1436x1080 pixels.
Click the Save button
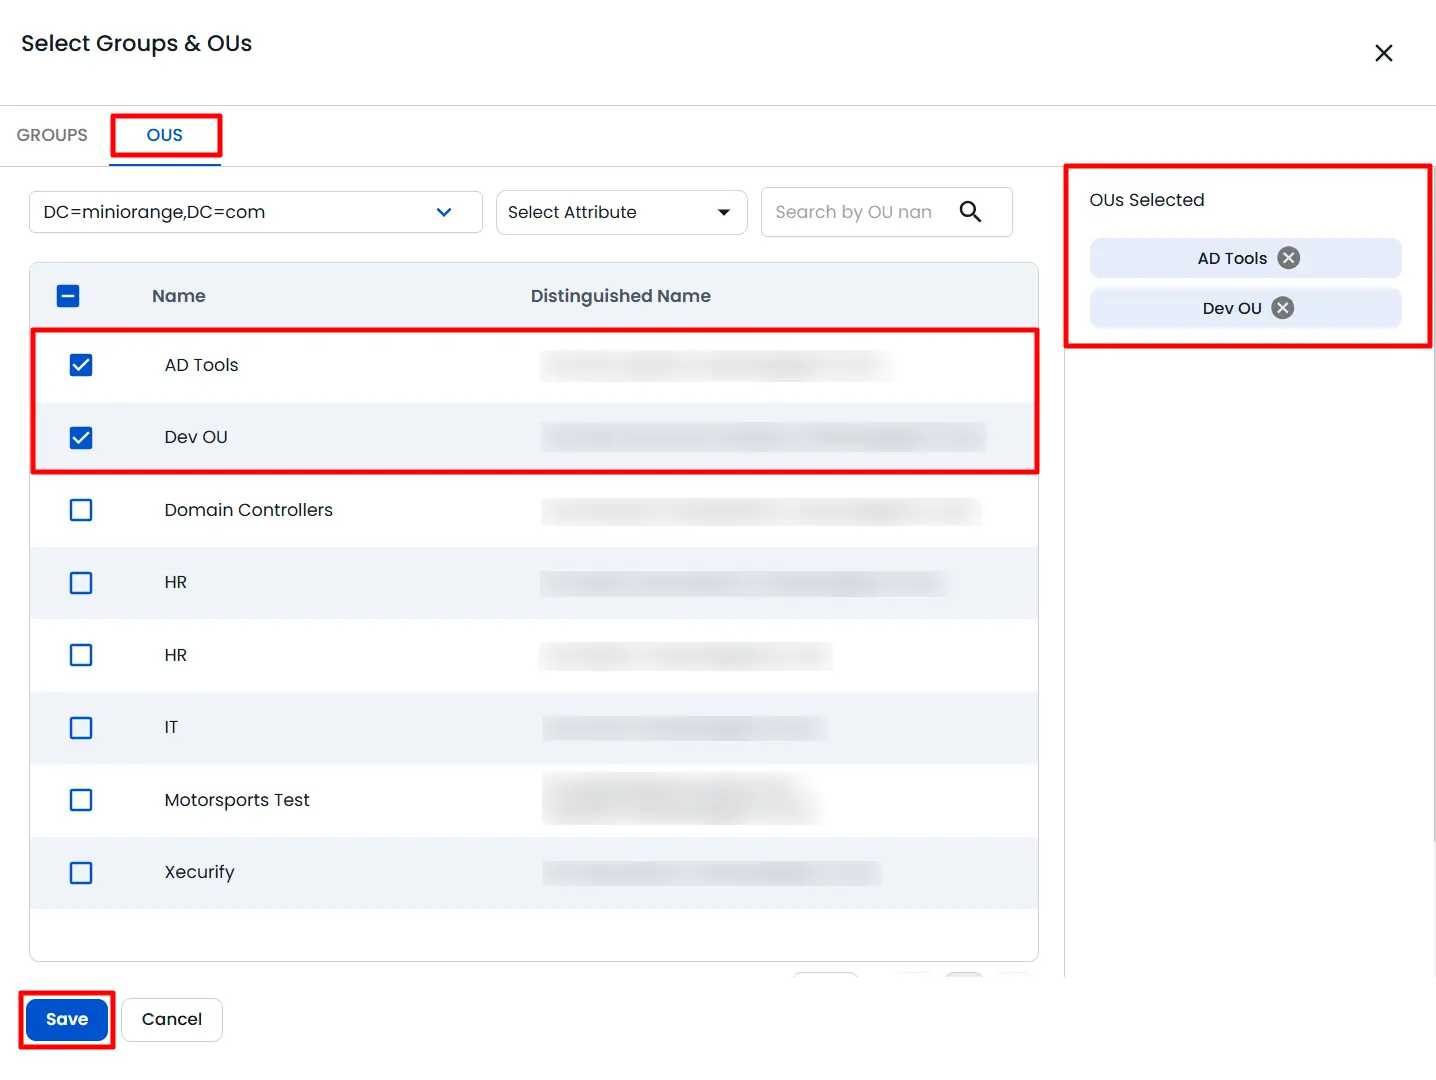coord(67,1019)
